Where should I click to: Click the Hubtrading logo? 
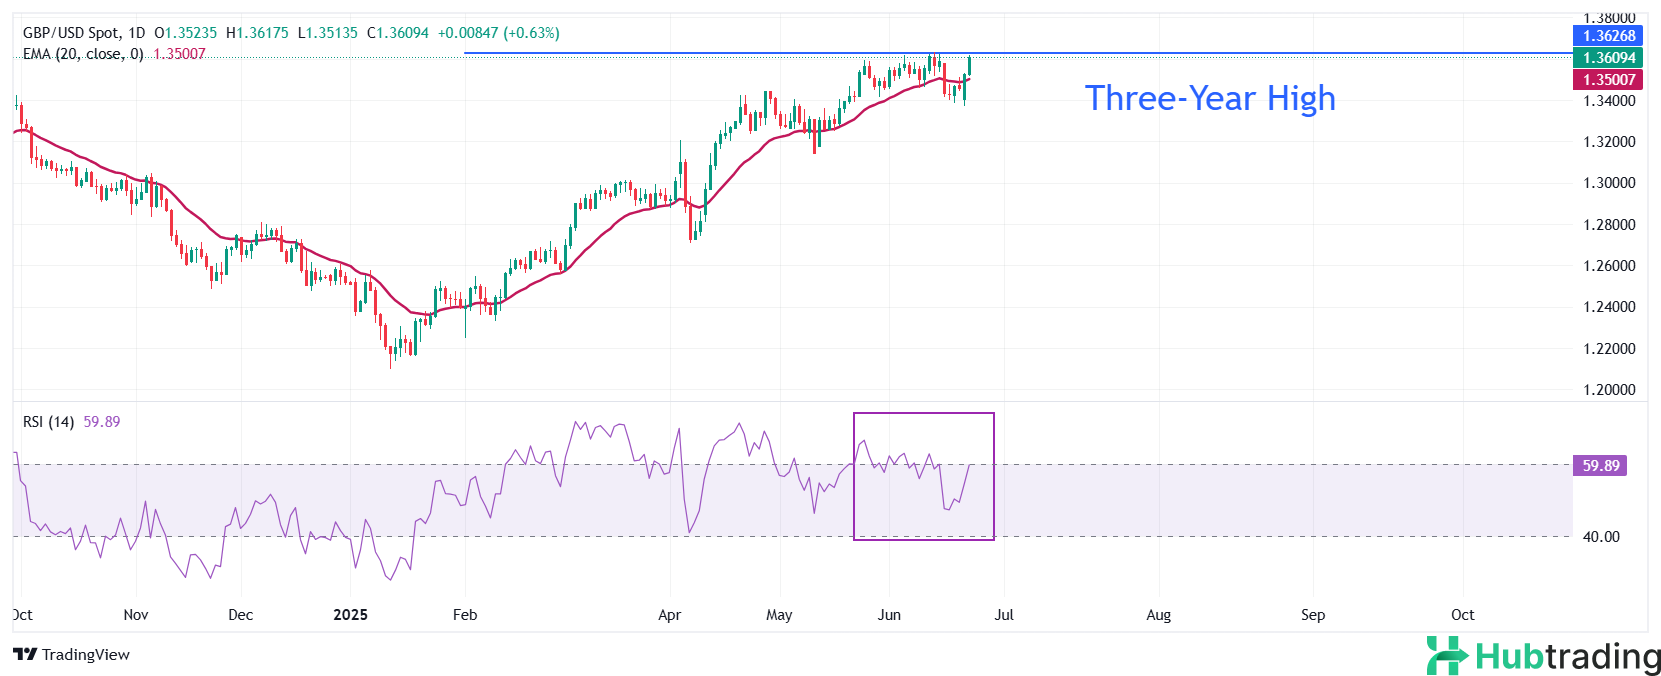(x=1543, y=656)
